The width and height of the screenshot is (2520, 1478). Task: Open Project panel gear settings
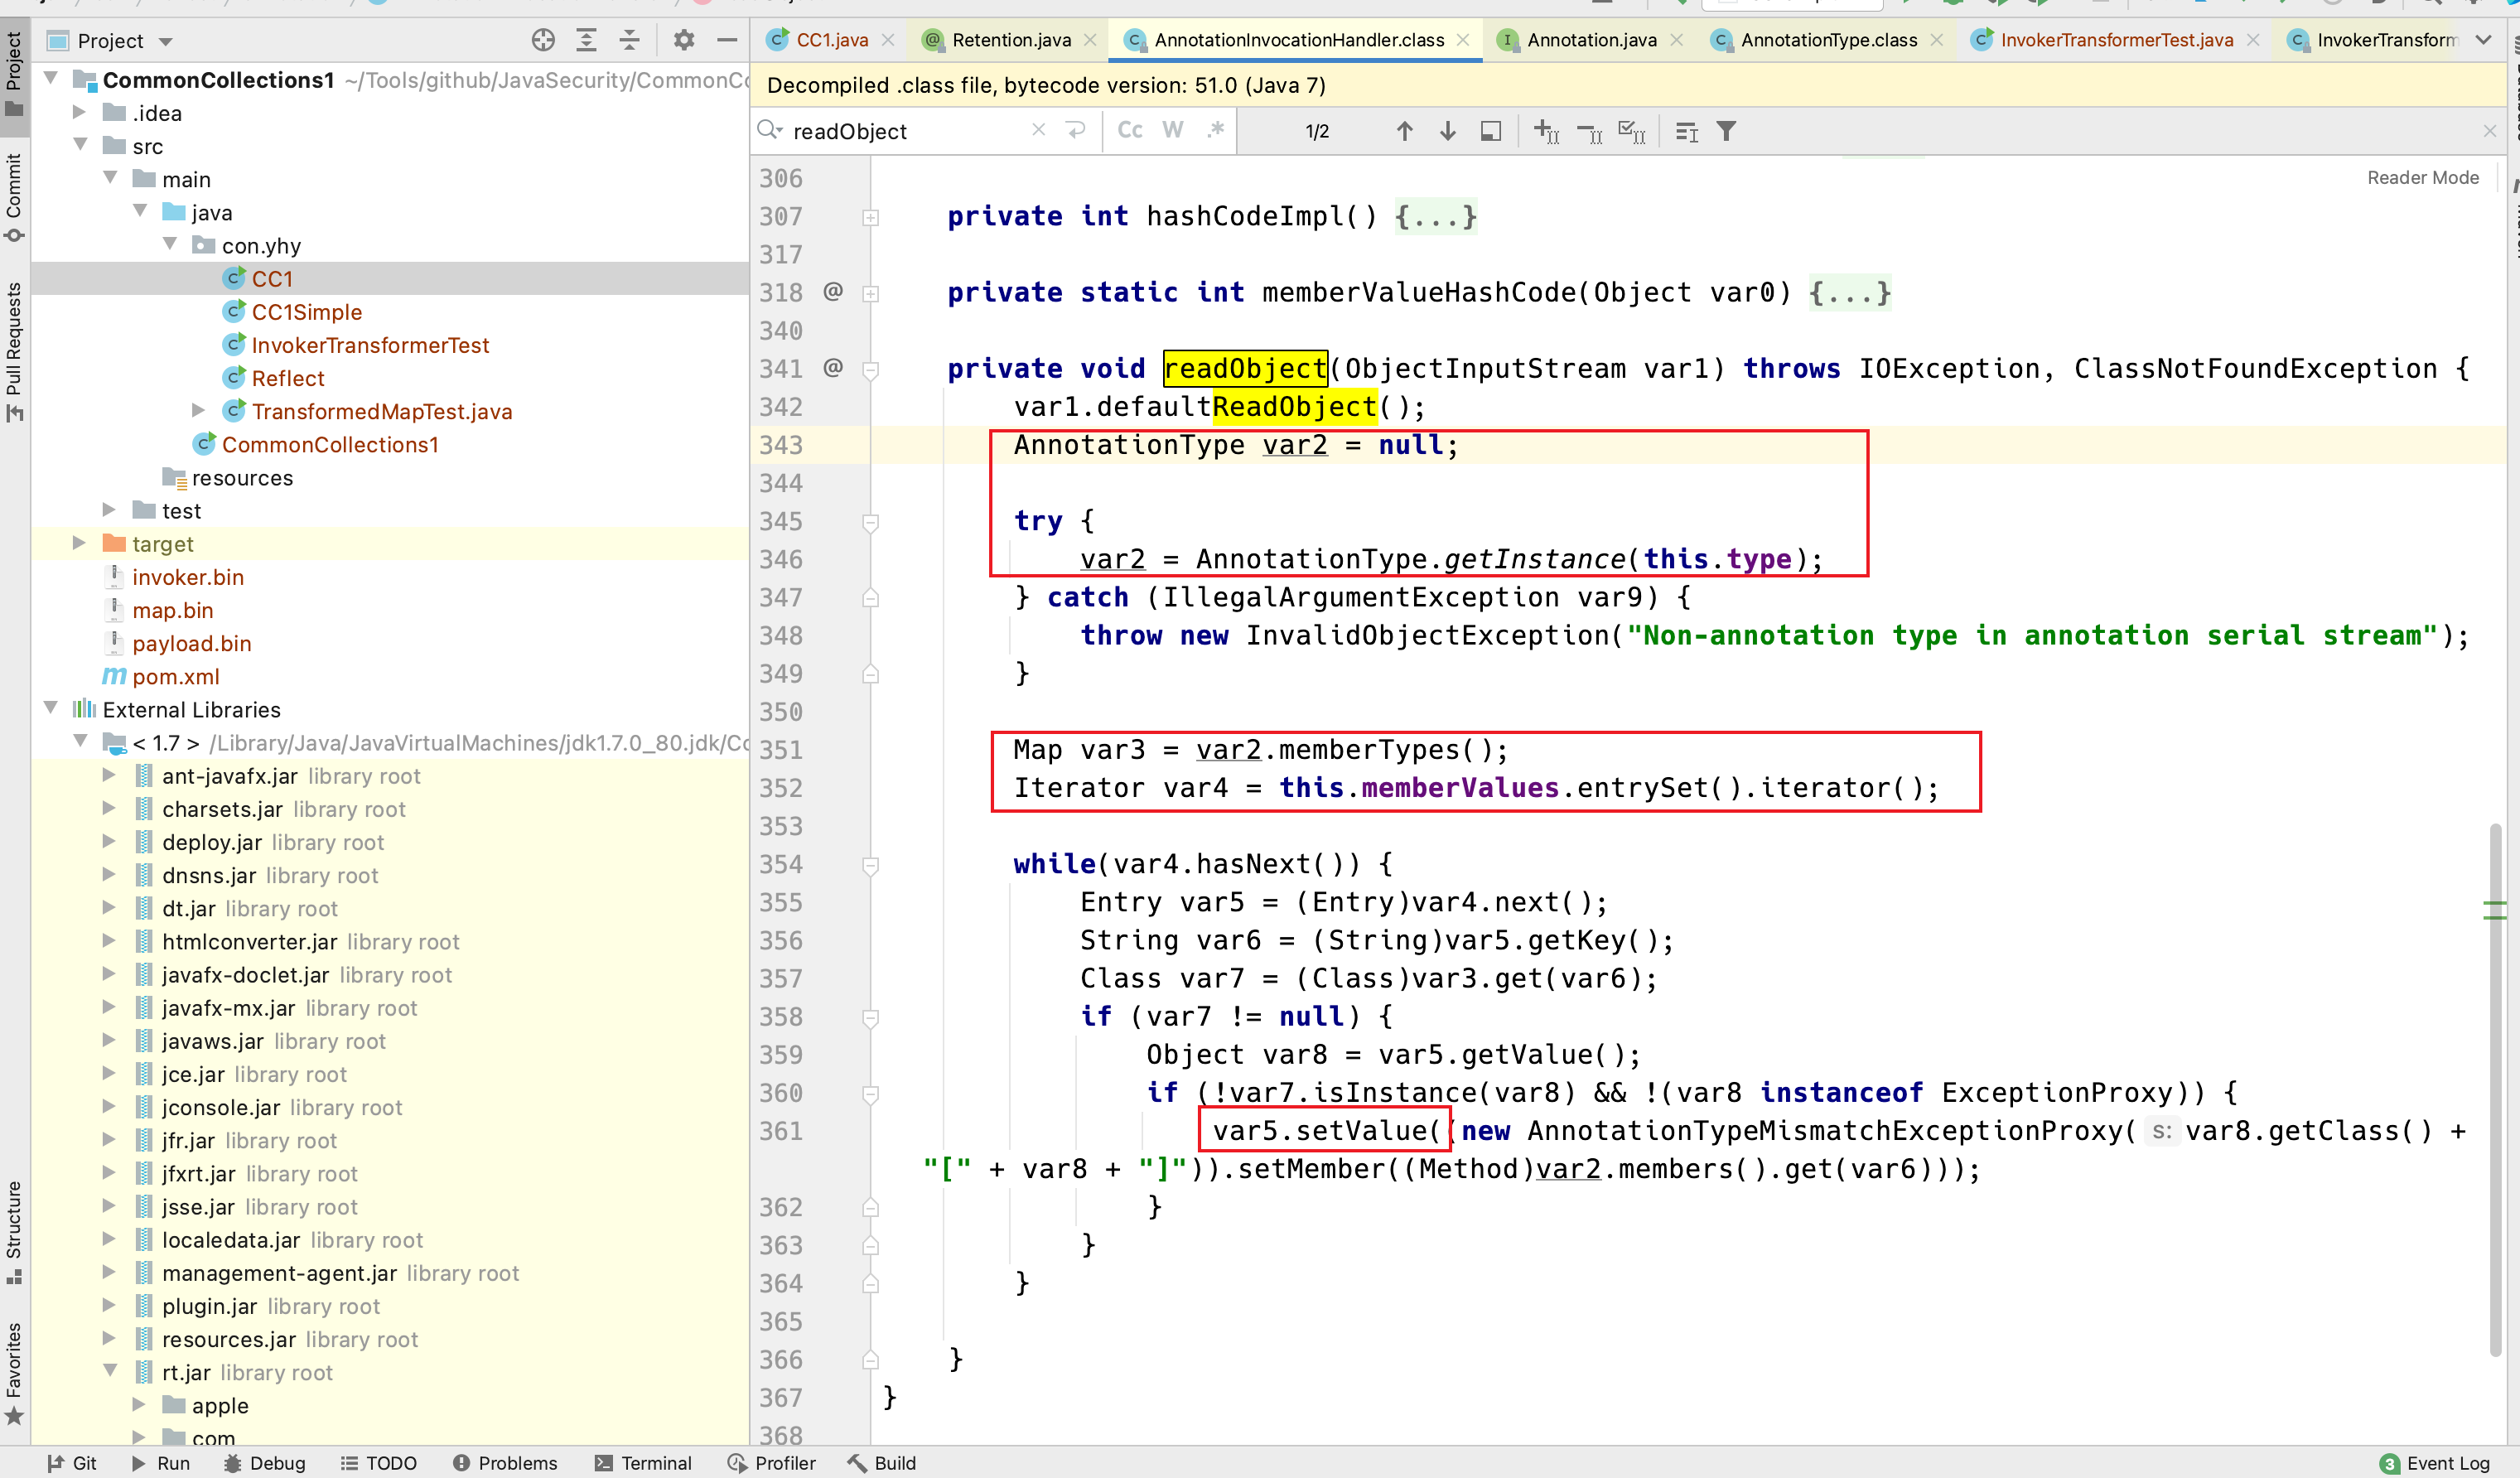click(684, 40)
